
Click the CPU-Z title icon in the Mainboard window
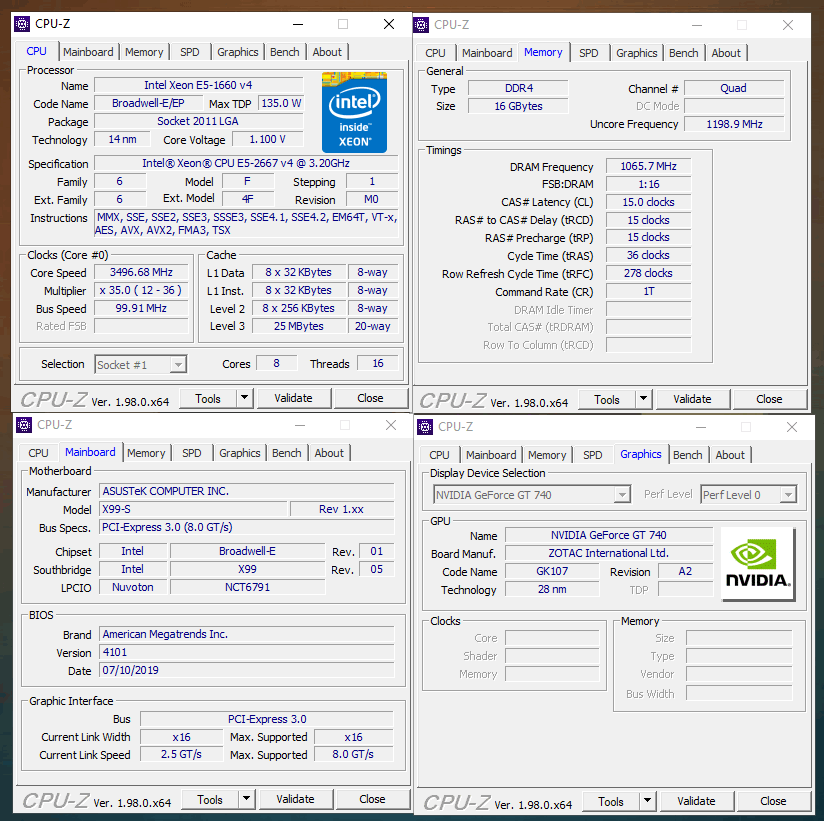tap(24, 425)
